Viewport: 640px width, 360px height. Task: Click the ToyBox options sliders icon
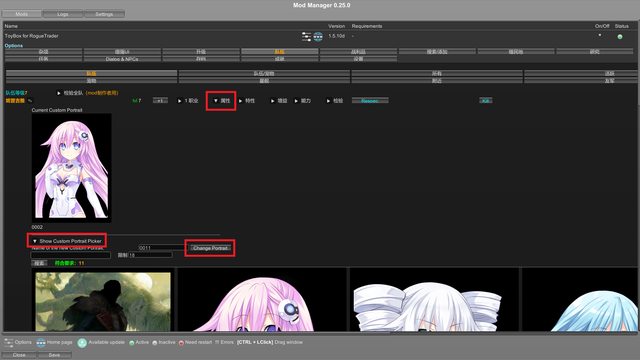(x=306, y=37)
